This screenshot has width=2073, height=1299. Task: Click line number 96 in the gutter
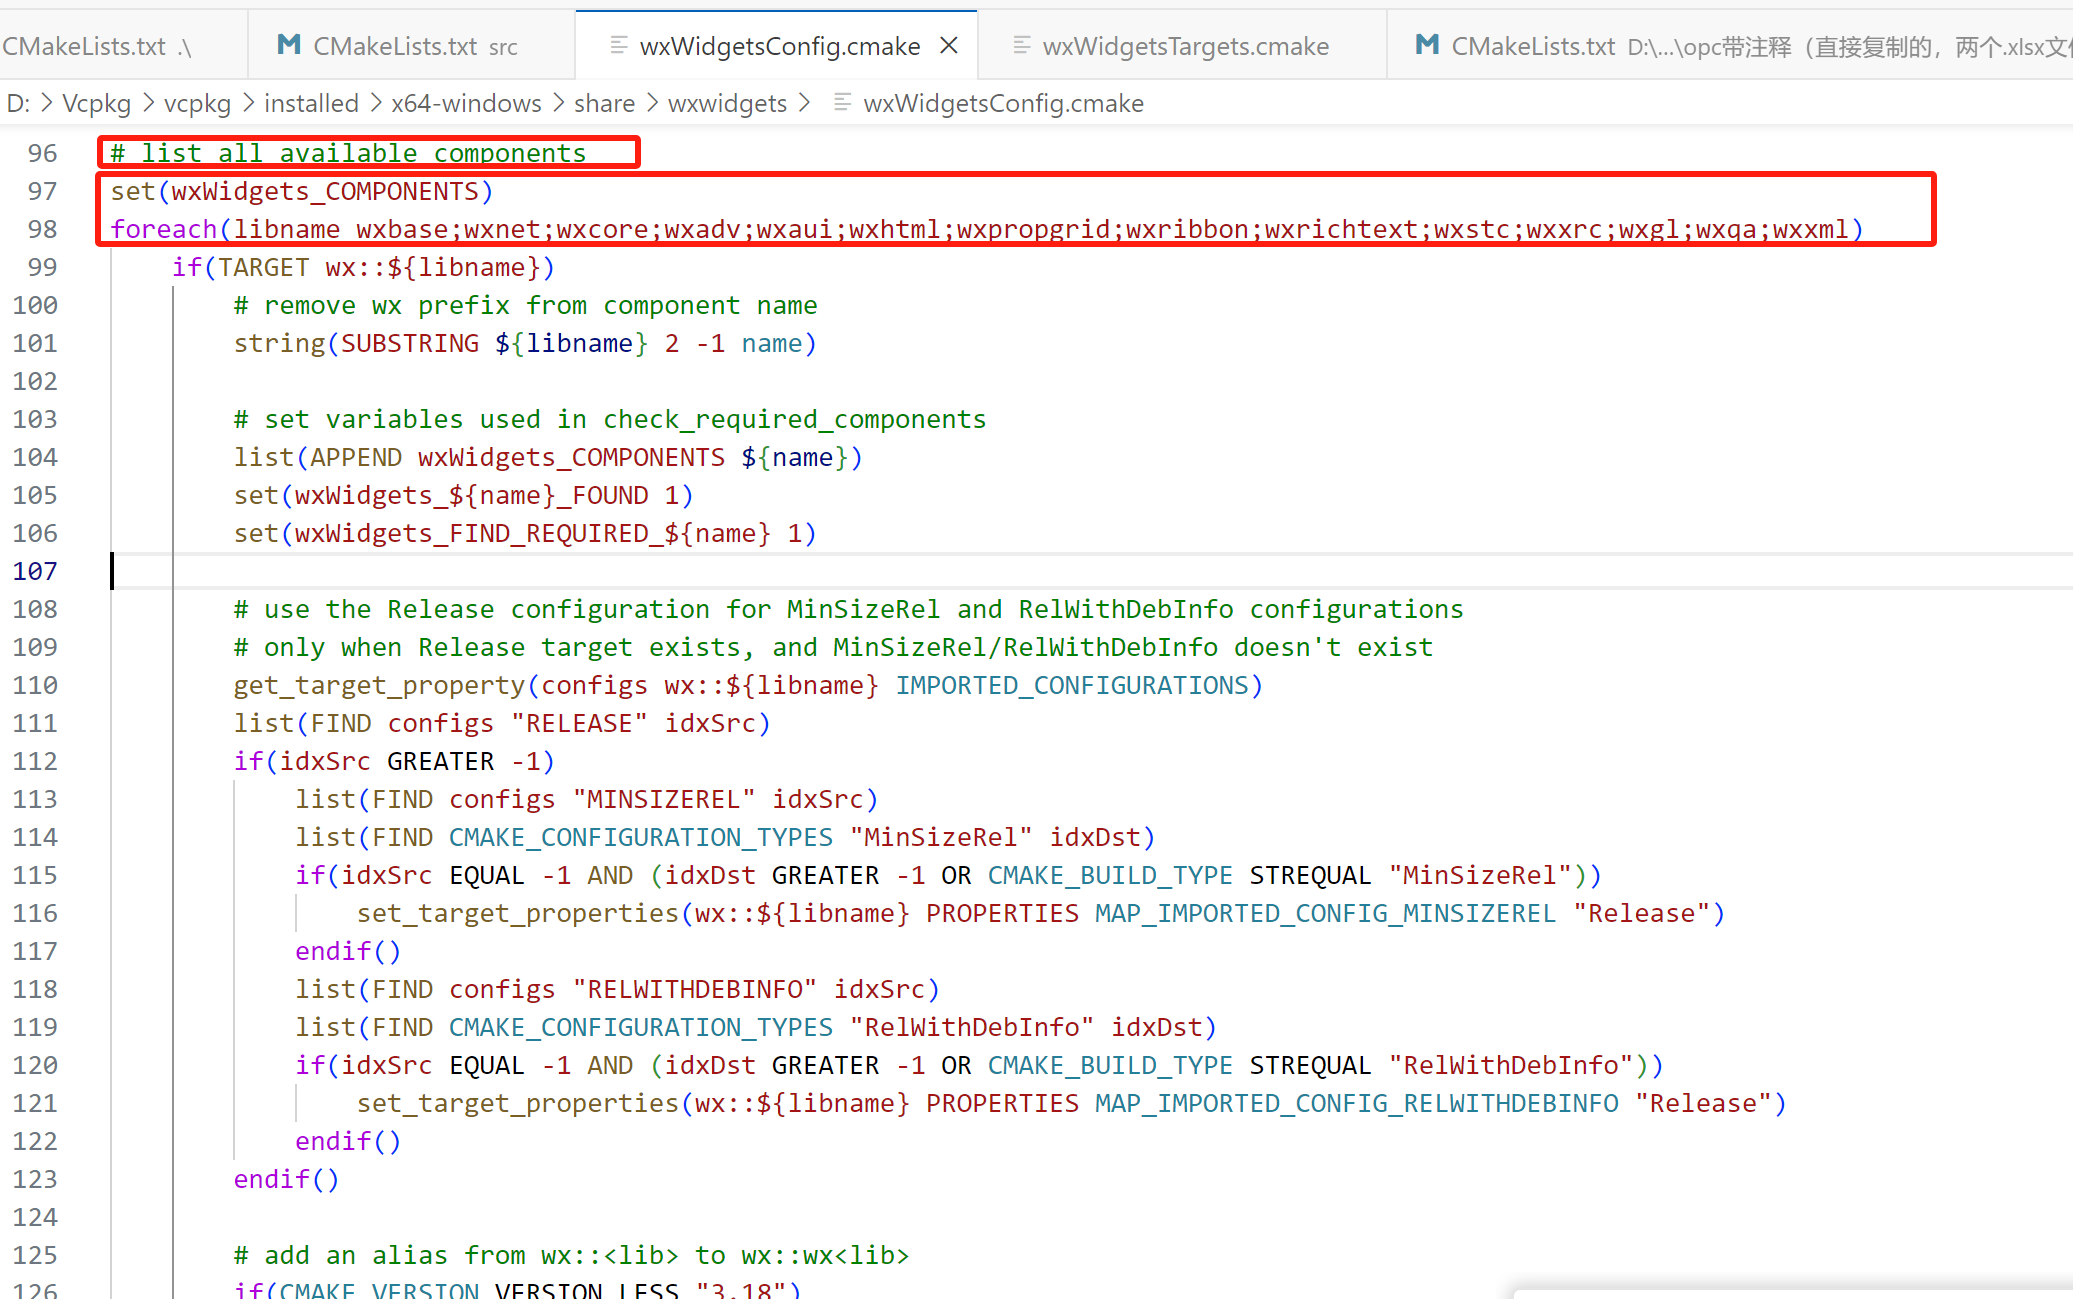(x=43, y=153)
